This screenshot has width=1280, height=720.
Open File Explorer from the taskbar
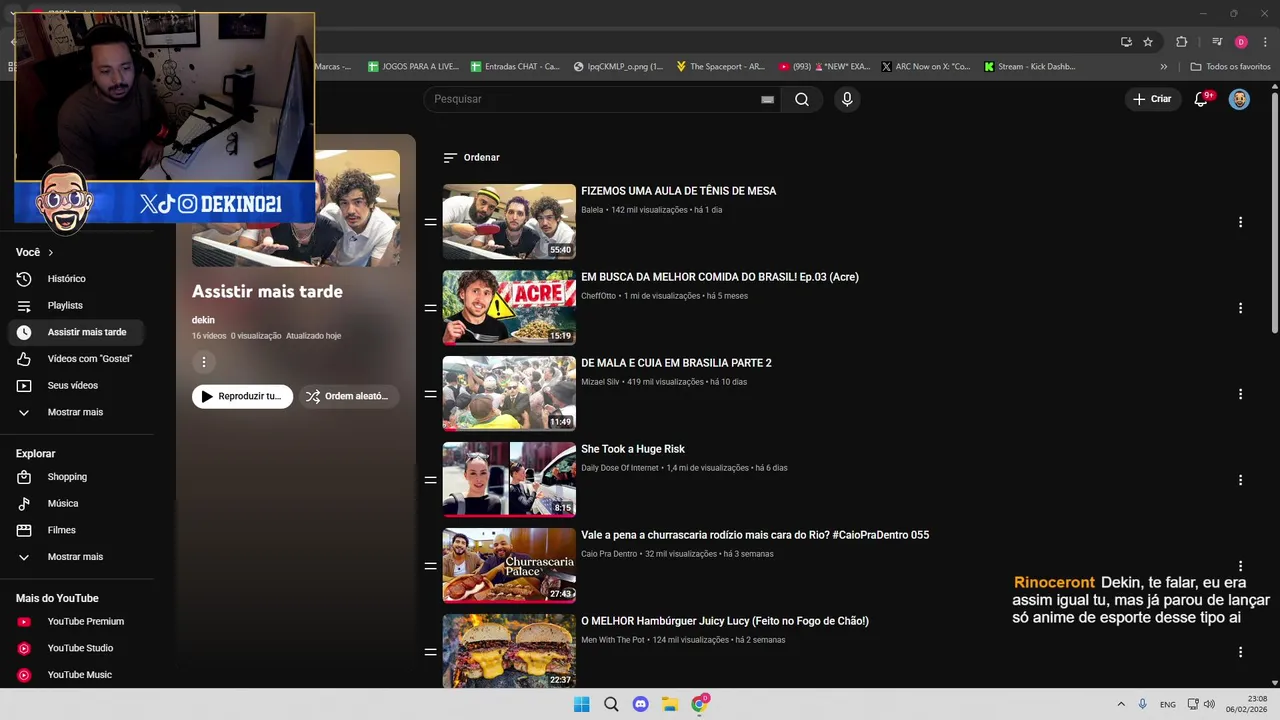670,704
